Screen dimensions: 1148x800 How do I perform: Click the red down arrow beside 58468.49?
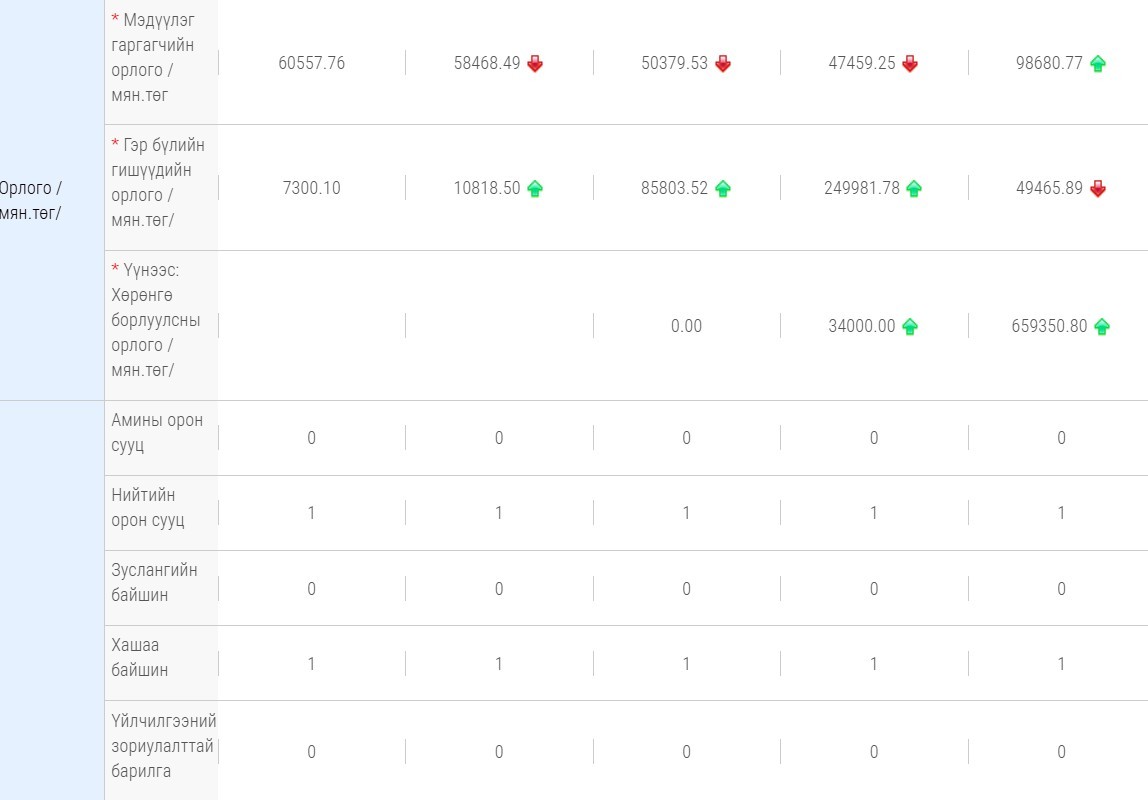pos(535,64)
